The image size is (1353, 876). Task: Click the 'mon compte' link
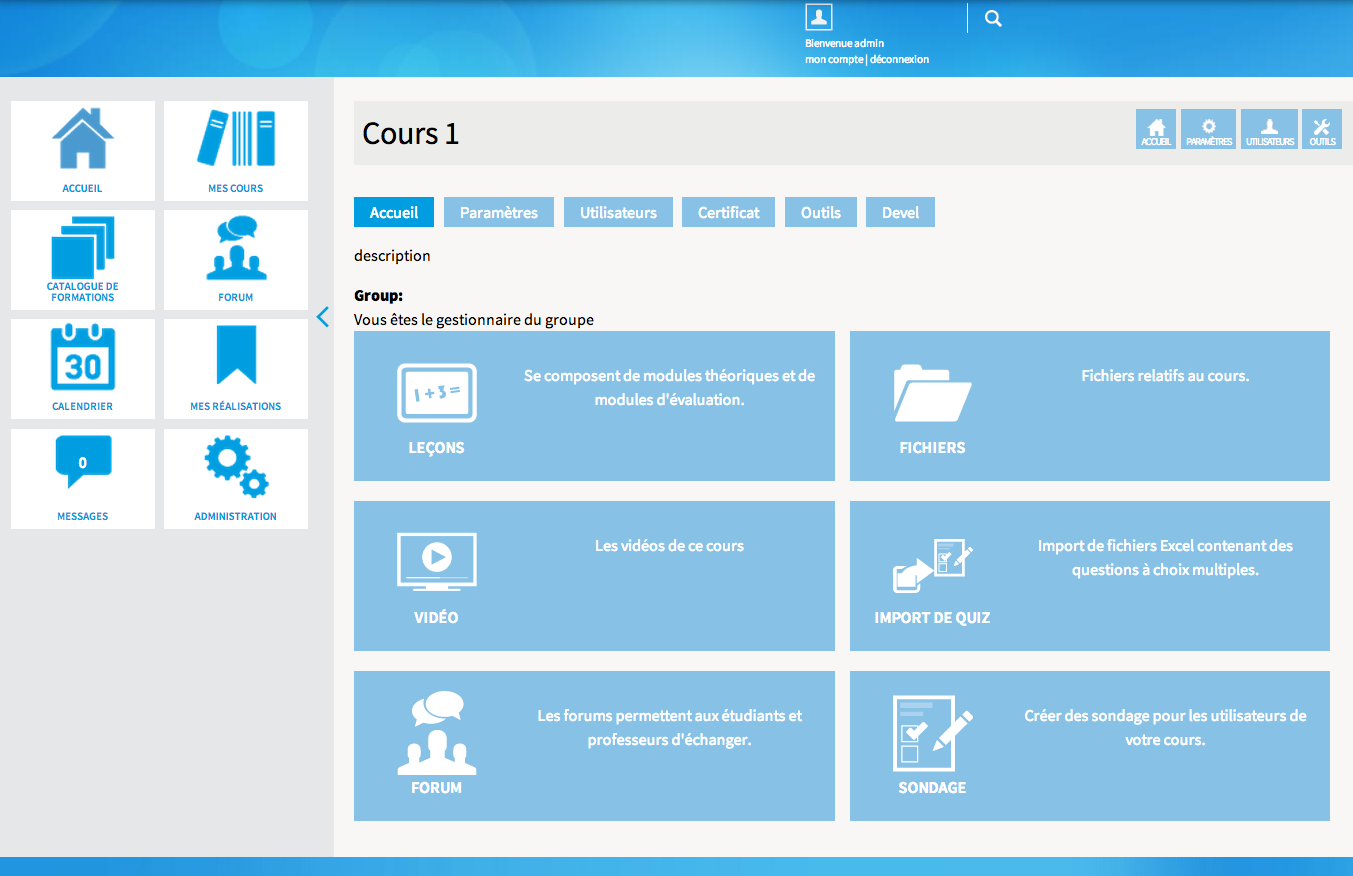tap(834, 59)
